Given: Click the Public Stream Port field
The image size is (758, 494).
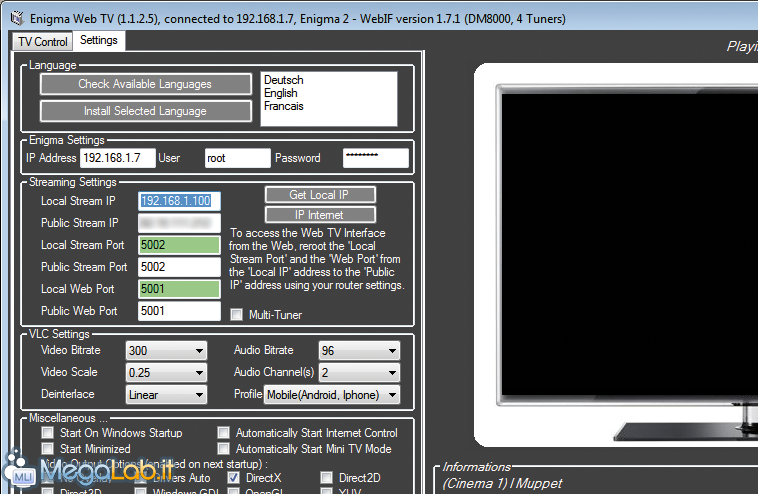Looking at the screenshot, I should pos(179,267).
